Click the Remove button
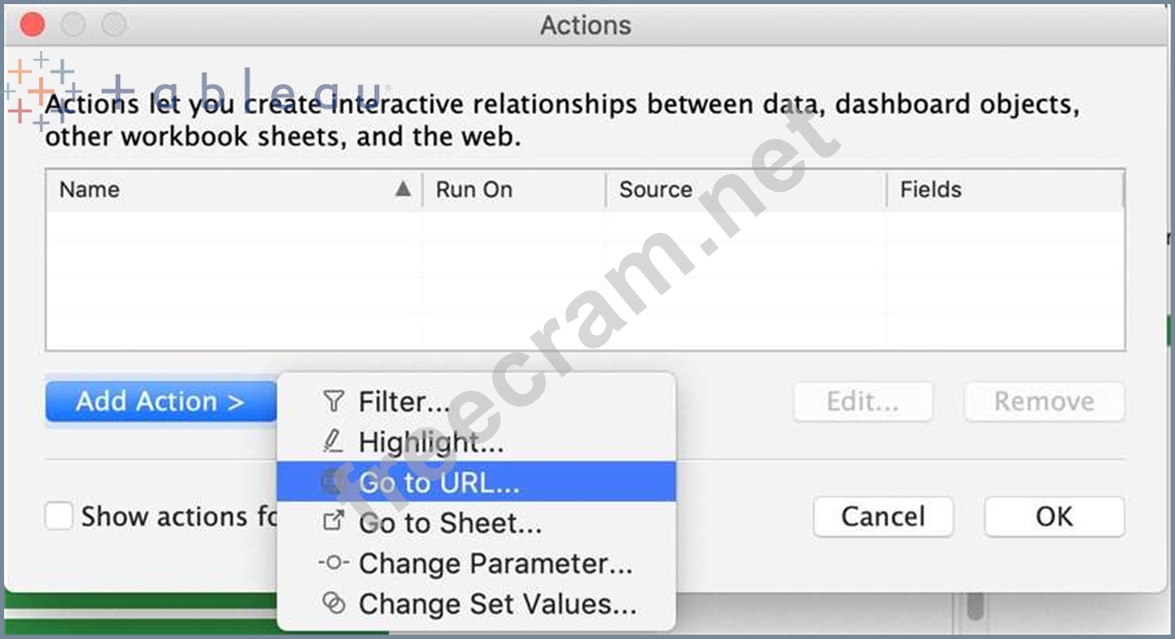Image resolution: width=1175 pixels, height=639 pixels. (x=1043, y=402)
